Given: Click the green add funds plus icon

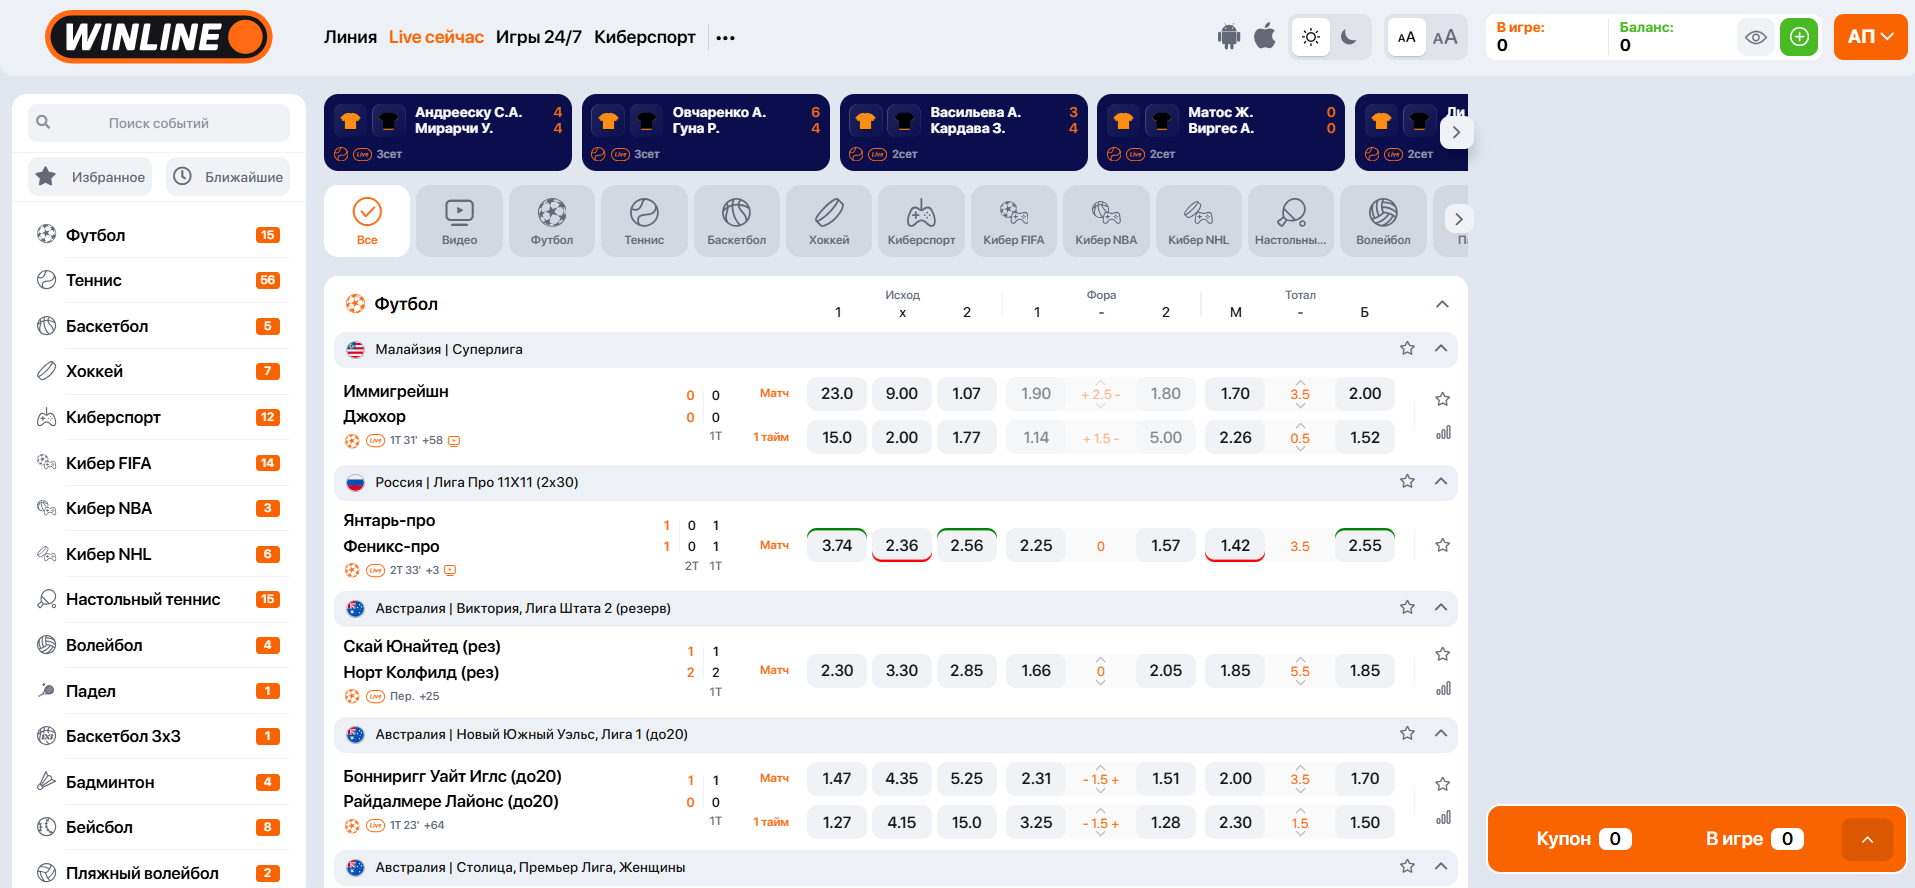Looking at the screenshot, I should (1799, 37).
